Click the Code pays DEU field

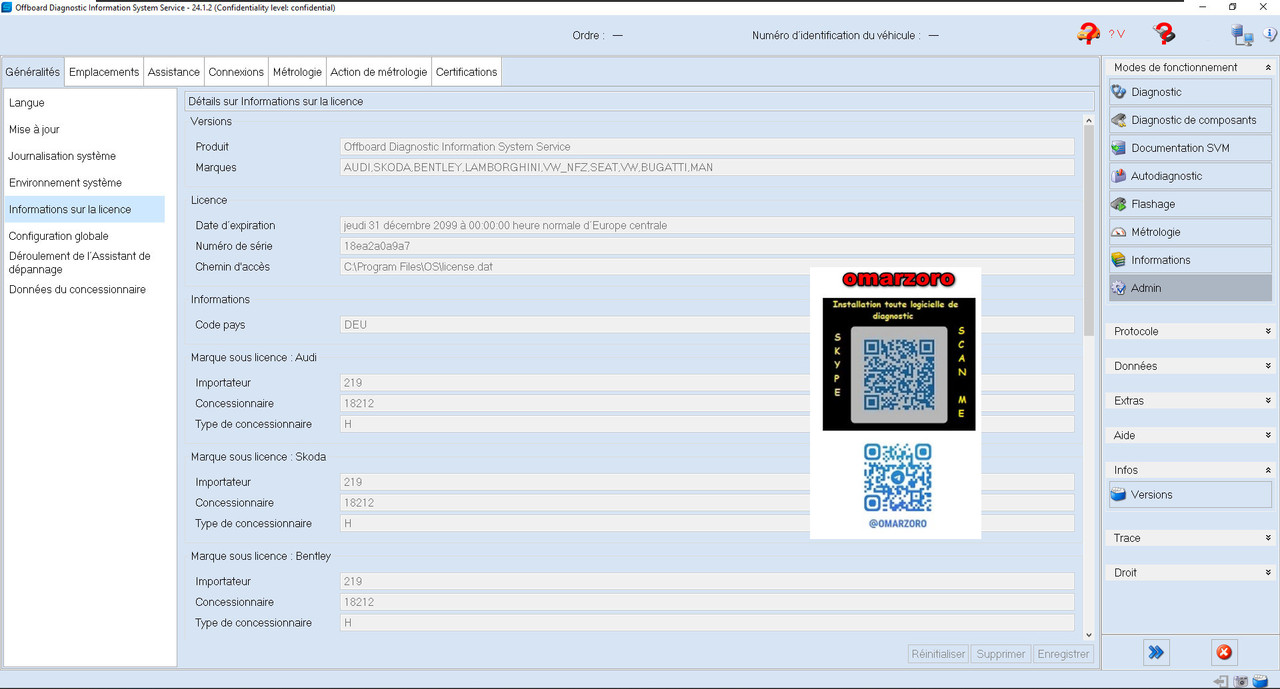tap(707, 325)
